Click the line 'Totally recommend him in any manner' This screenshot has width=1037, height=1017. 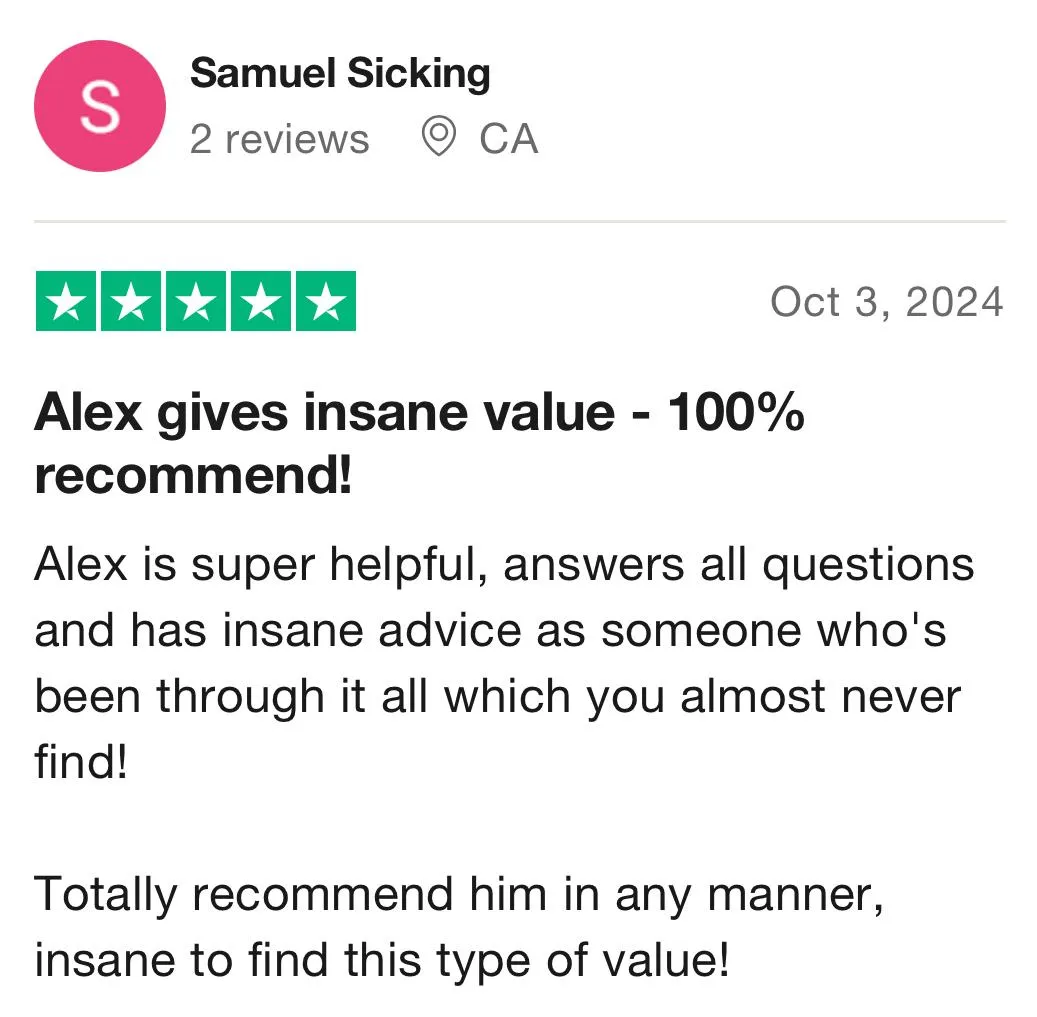pos(459,897)
